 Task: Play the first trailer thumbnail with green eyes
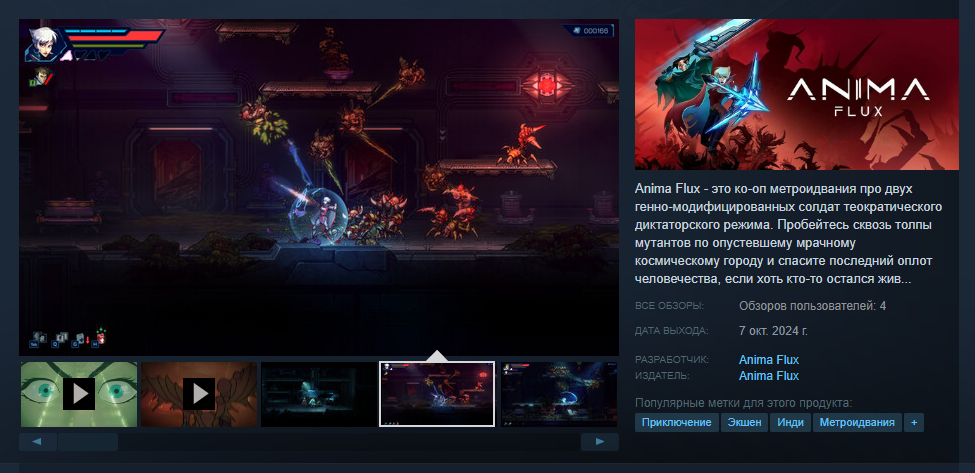79,394
